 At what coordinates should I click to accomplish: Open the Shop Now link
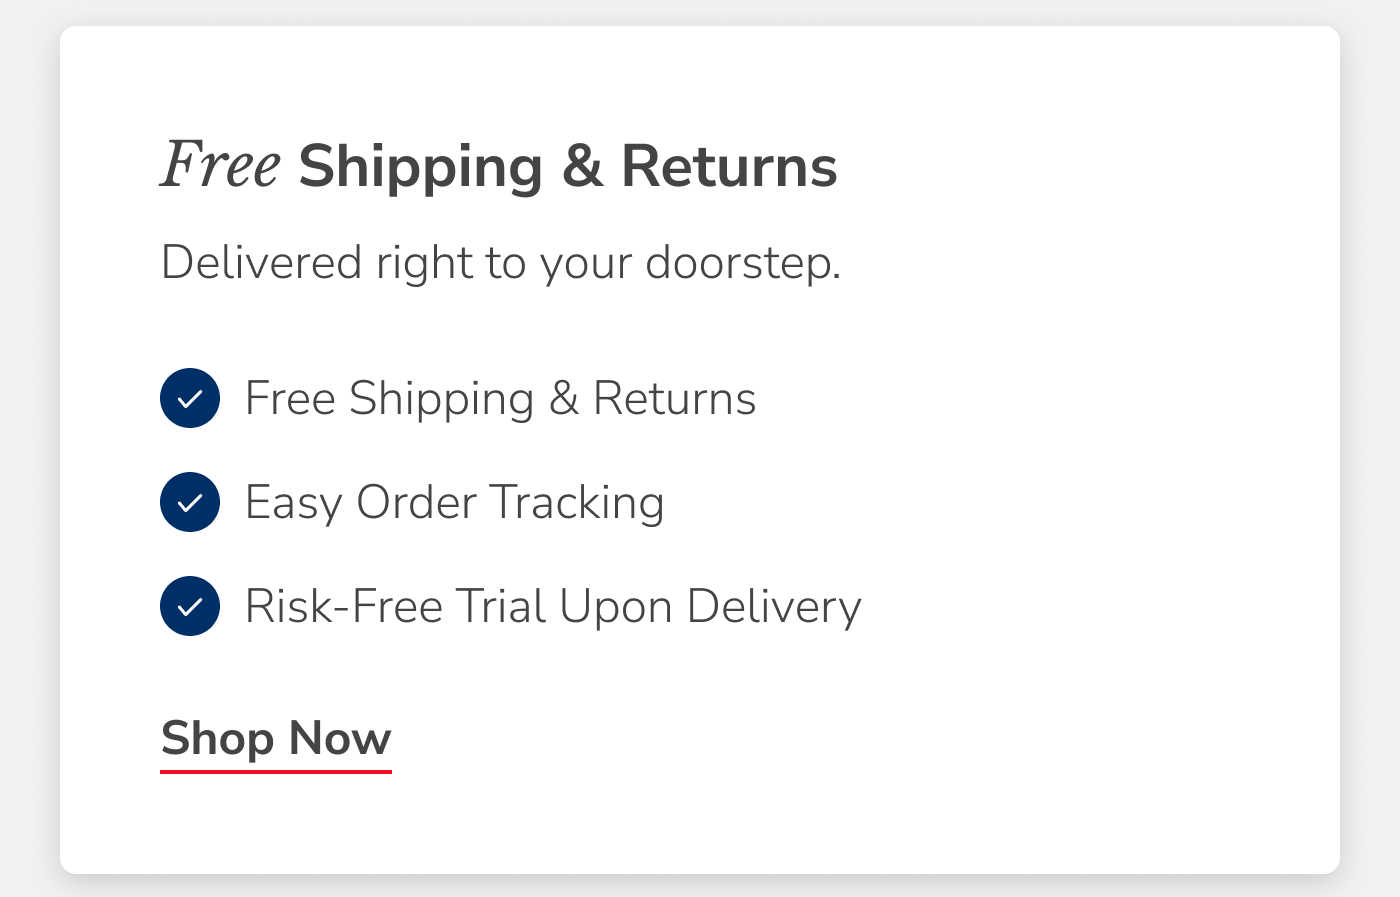pyautogui.click(x=276, y=740)
